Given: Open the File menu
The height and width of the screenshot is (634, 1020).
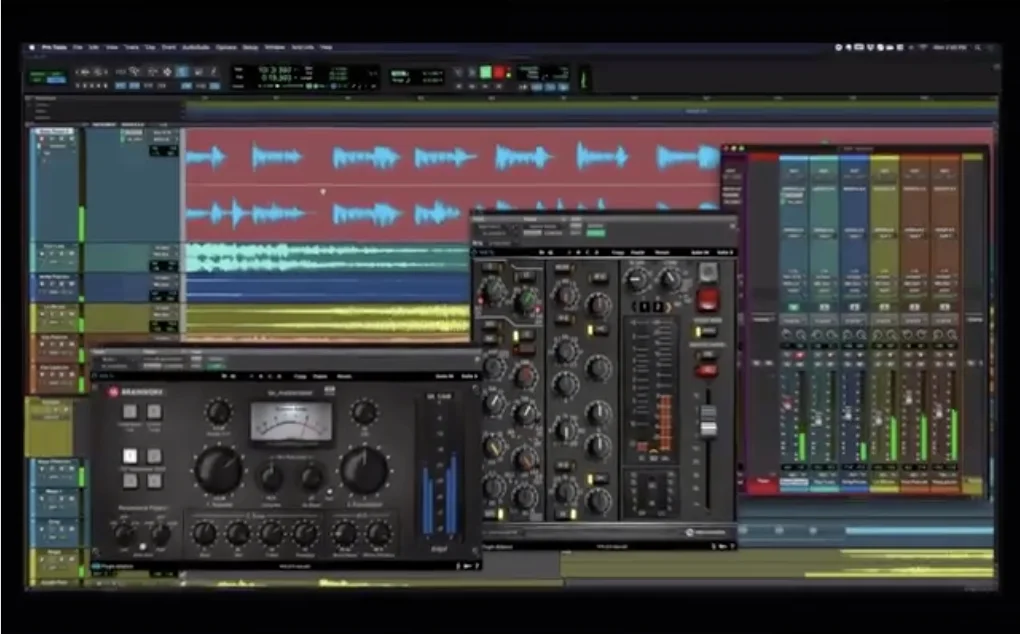Looking at the screenshot, I should pos(77,47).
